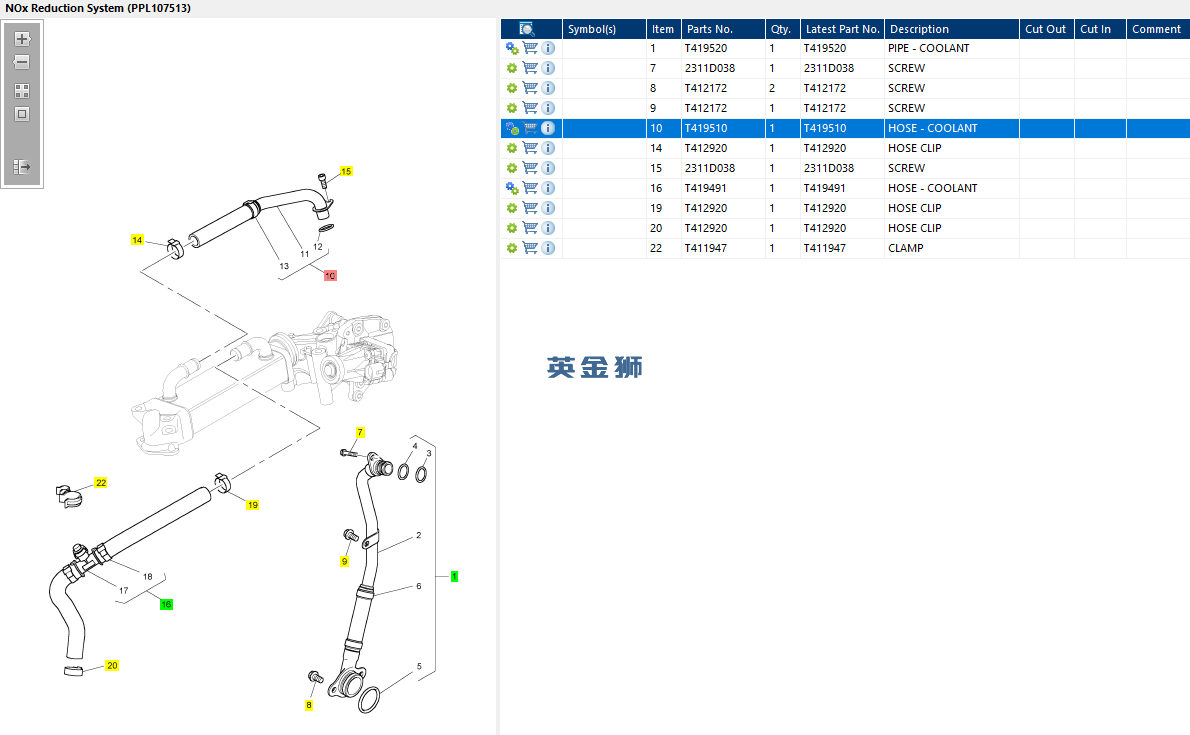Show info for item 9 SCREW
Screen dimensions: 1190x735
[548, 108]
